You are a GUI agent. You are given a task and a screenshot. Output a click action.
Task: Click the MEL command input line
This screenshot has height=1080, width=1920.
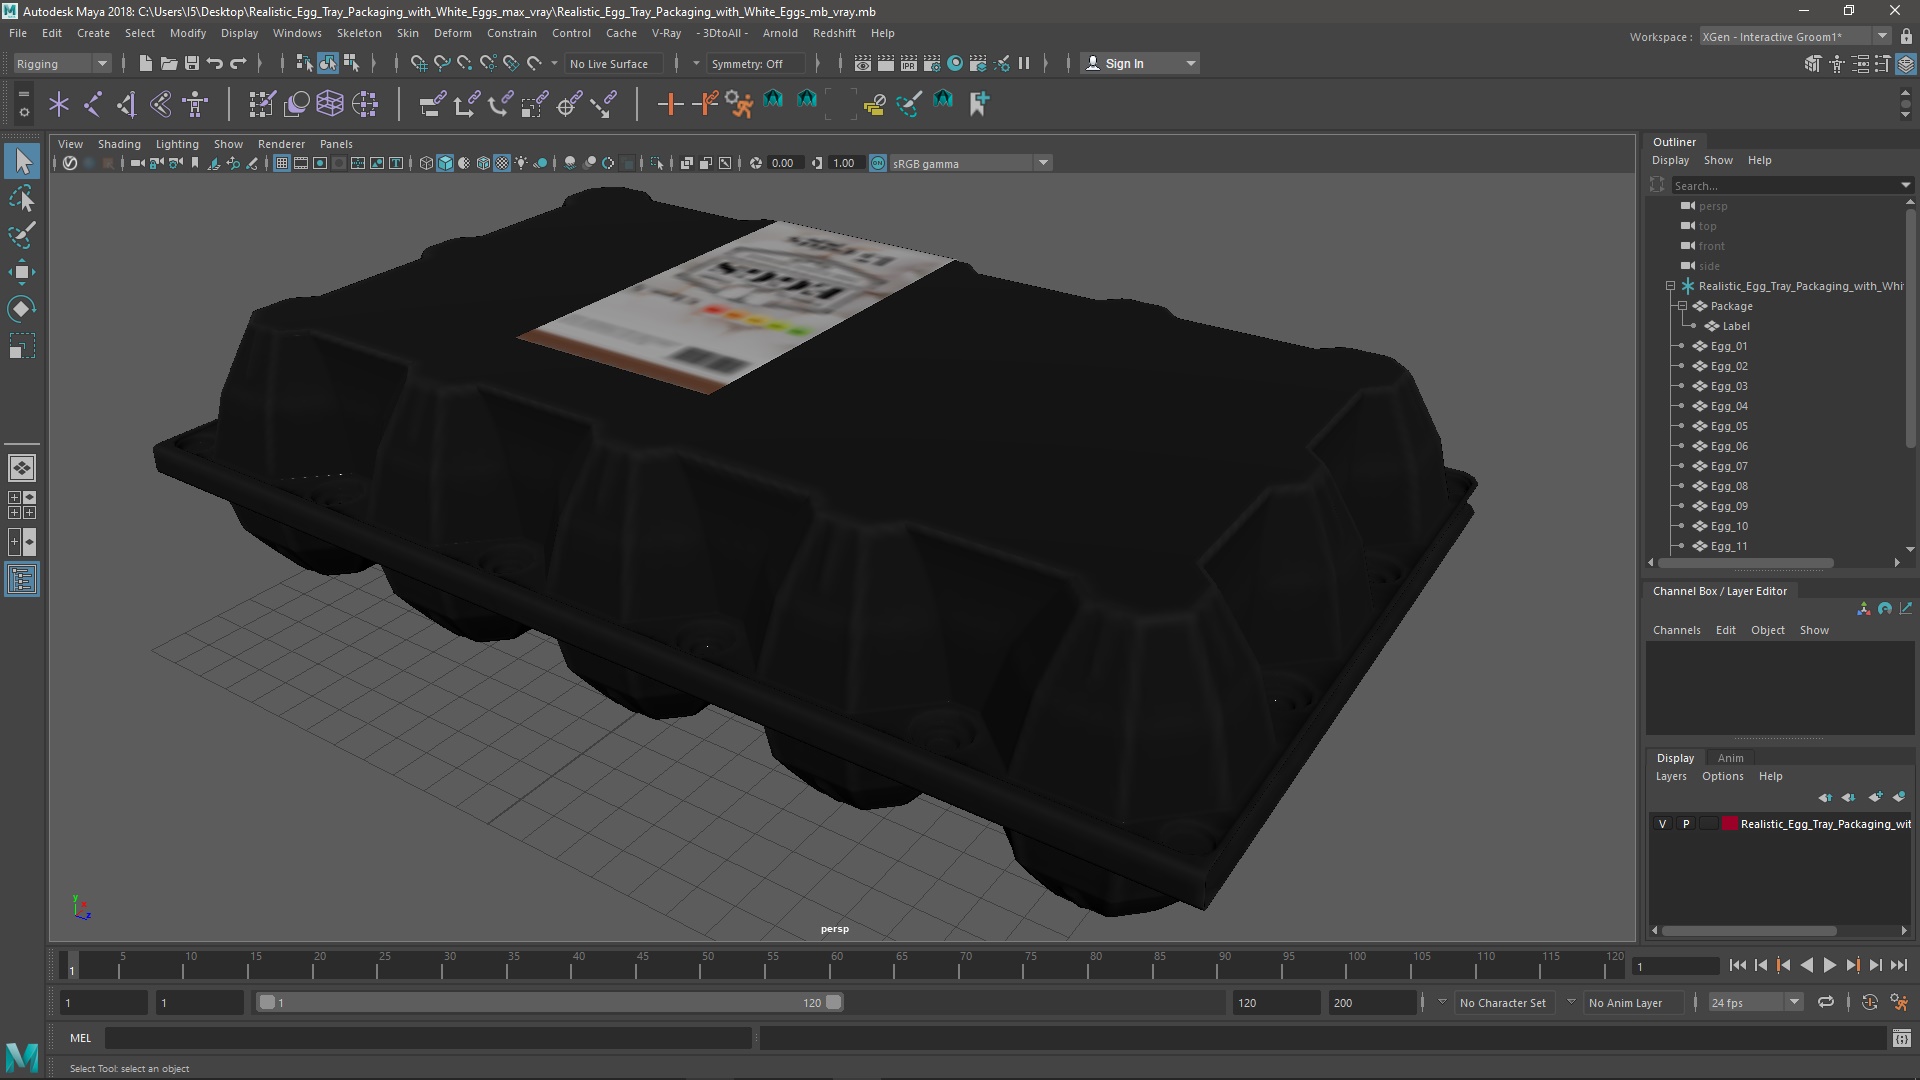point(428,1038)
